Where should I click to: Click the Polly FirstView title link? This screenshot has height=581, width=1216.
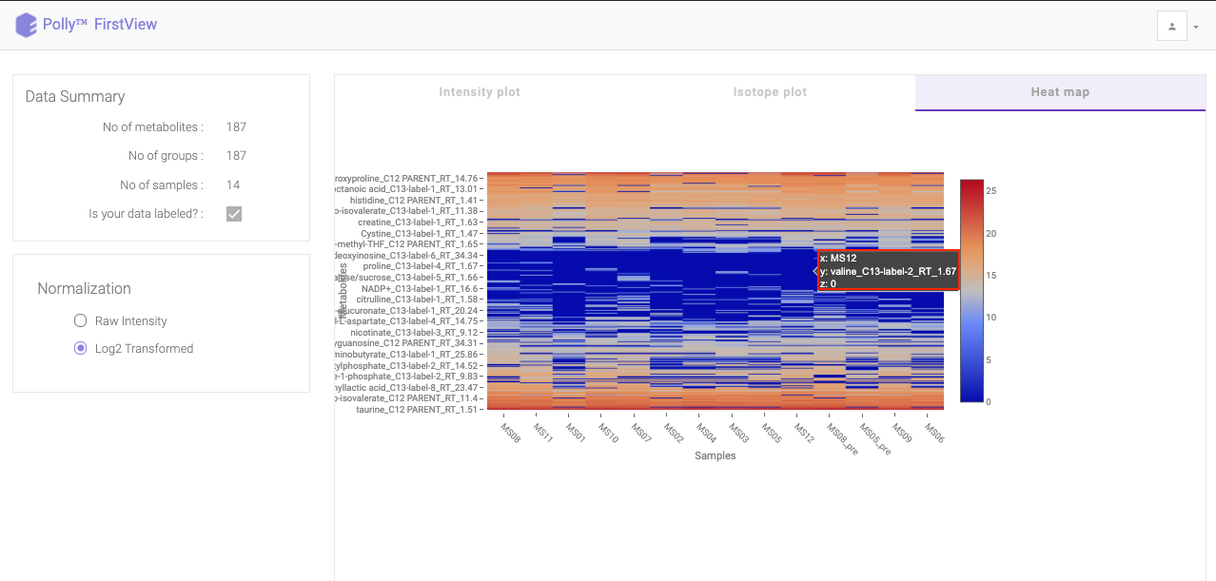pyautogui.click(x=100, y=24)
